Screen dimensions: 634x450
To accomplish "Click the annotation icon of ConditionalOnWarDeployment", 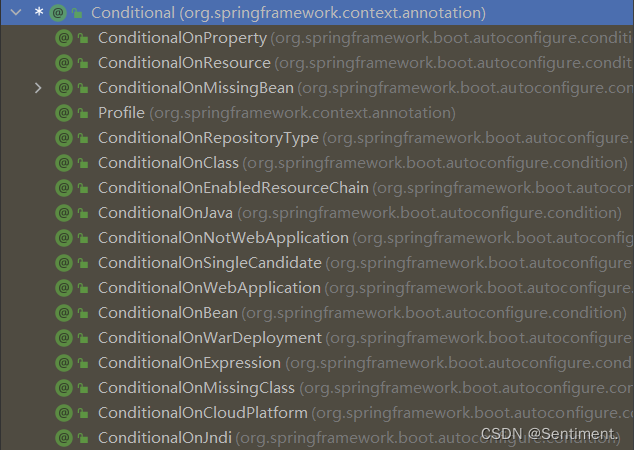I will tap(64, 338).
